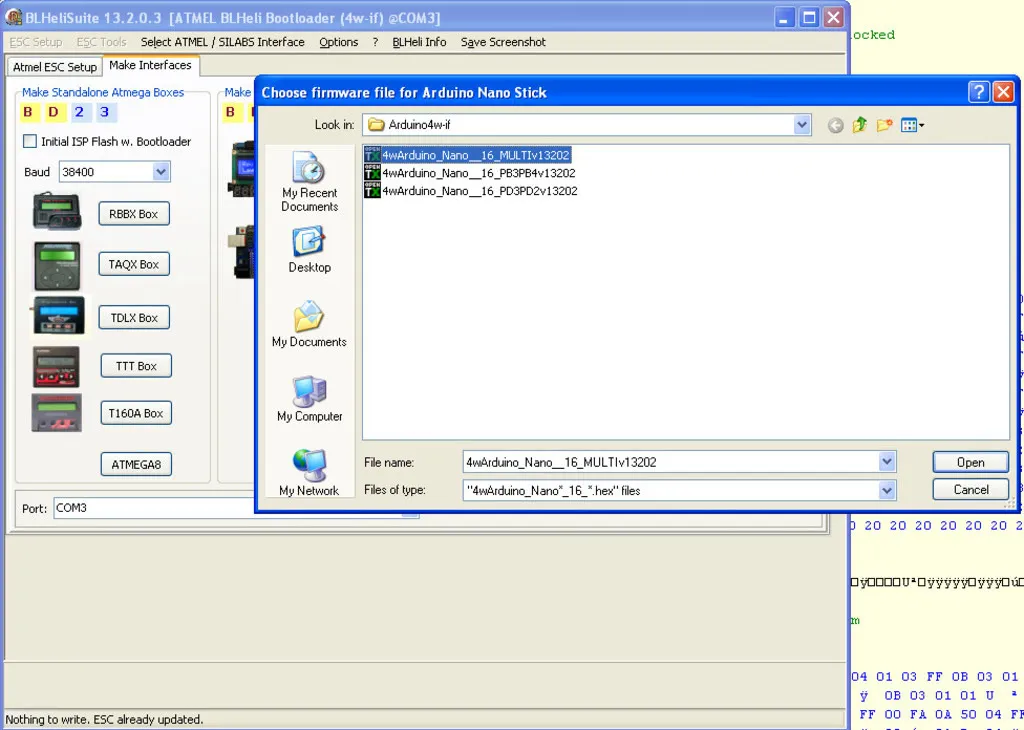Enable Initial ISP Flash w. Bootloader
The height and width of the screenshot is (730, 1024).
[x=30, y=142]
